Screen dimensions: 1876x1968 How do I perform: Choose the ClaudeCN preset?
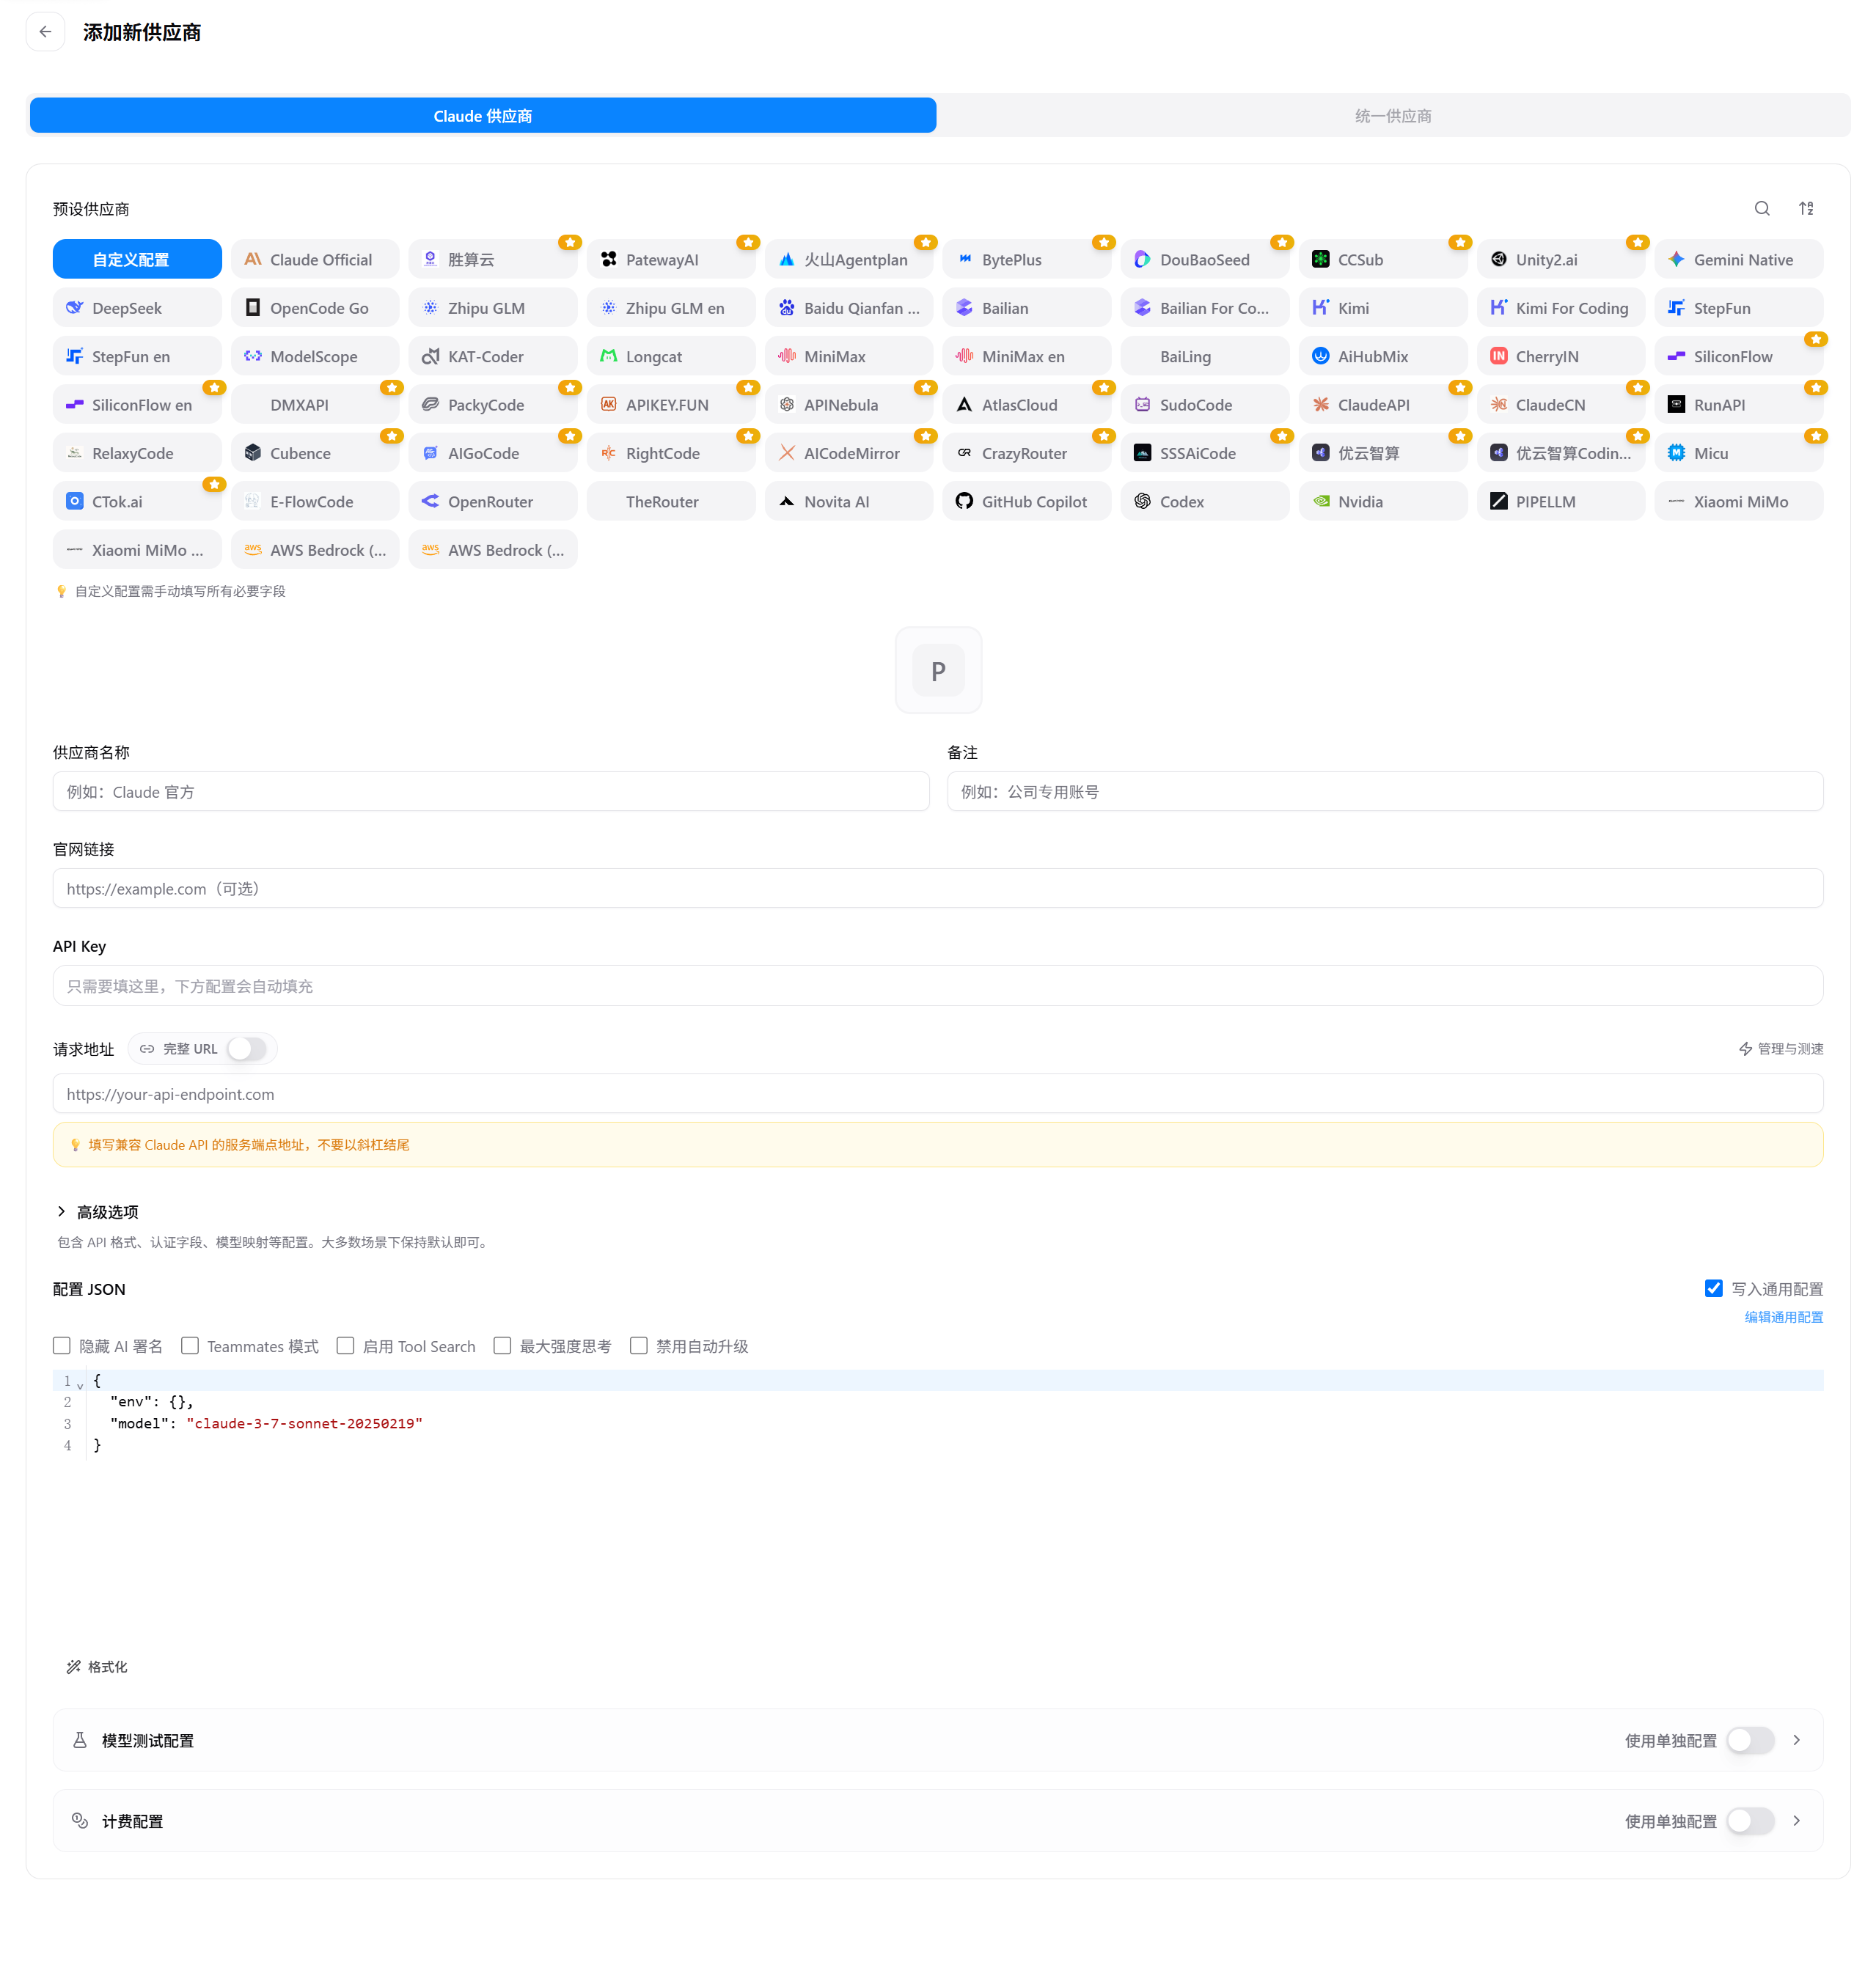click(x=1561, y=404)
